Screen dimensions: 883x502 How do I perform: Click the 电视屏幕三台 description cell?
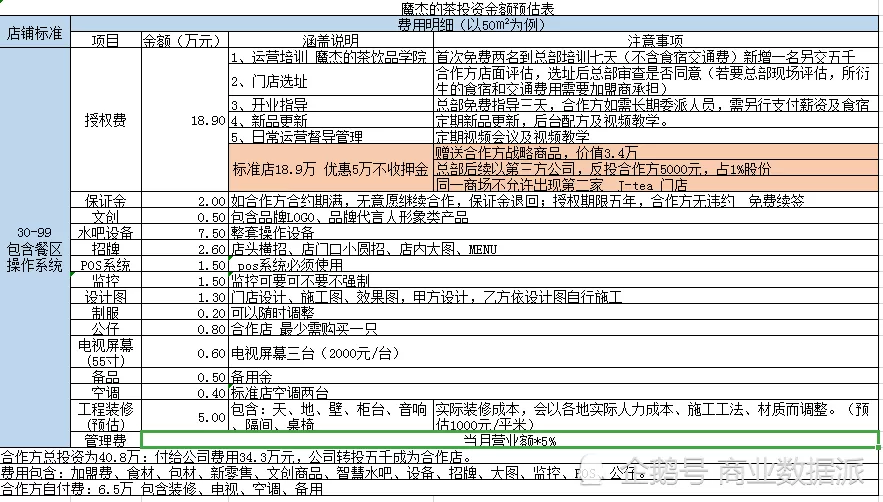pyautogui.click(x=555, y=353)
